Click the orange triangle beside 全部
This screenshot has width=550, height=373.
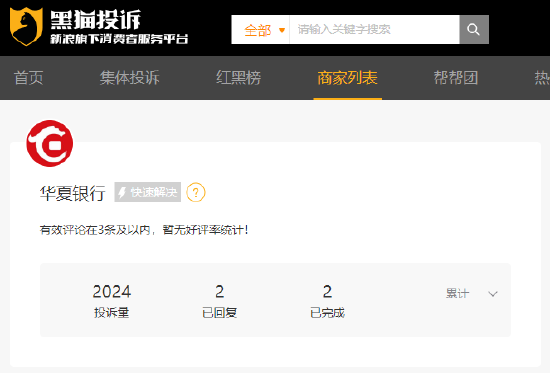tap(281, 31)
